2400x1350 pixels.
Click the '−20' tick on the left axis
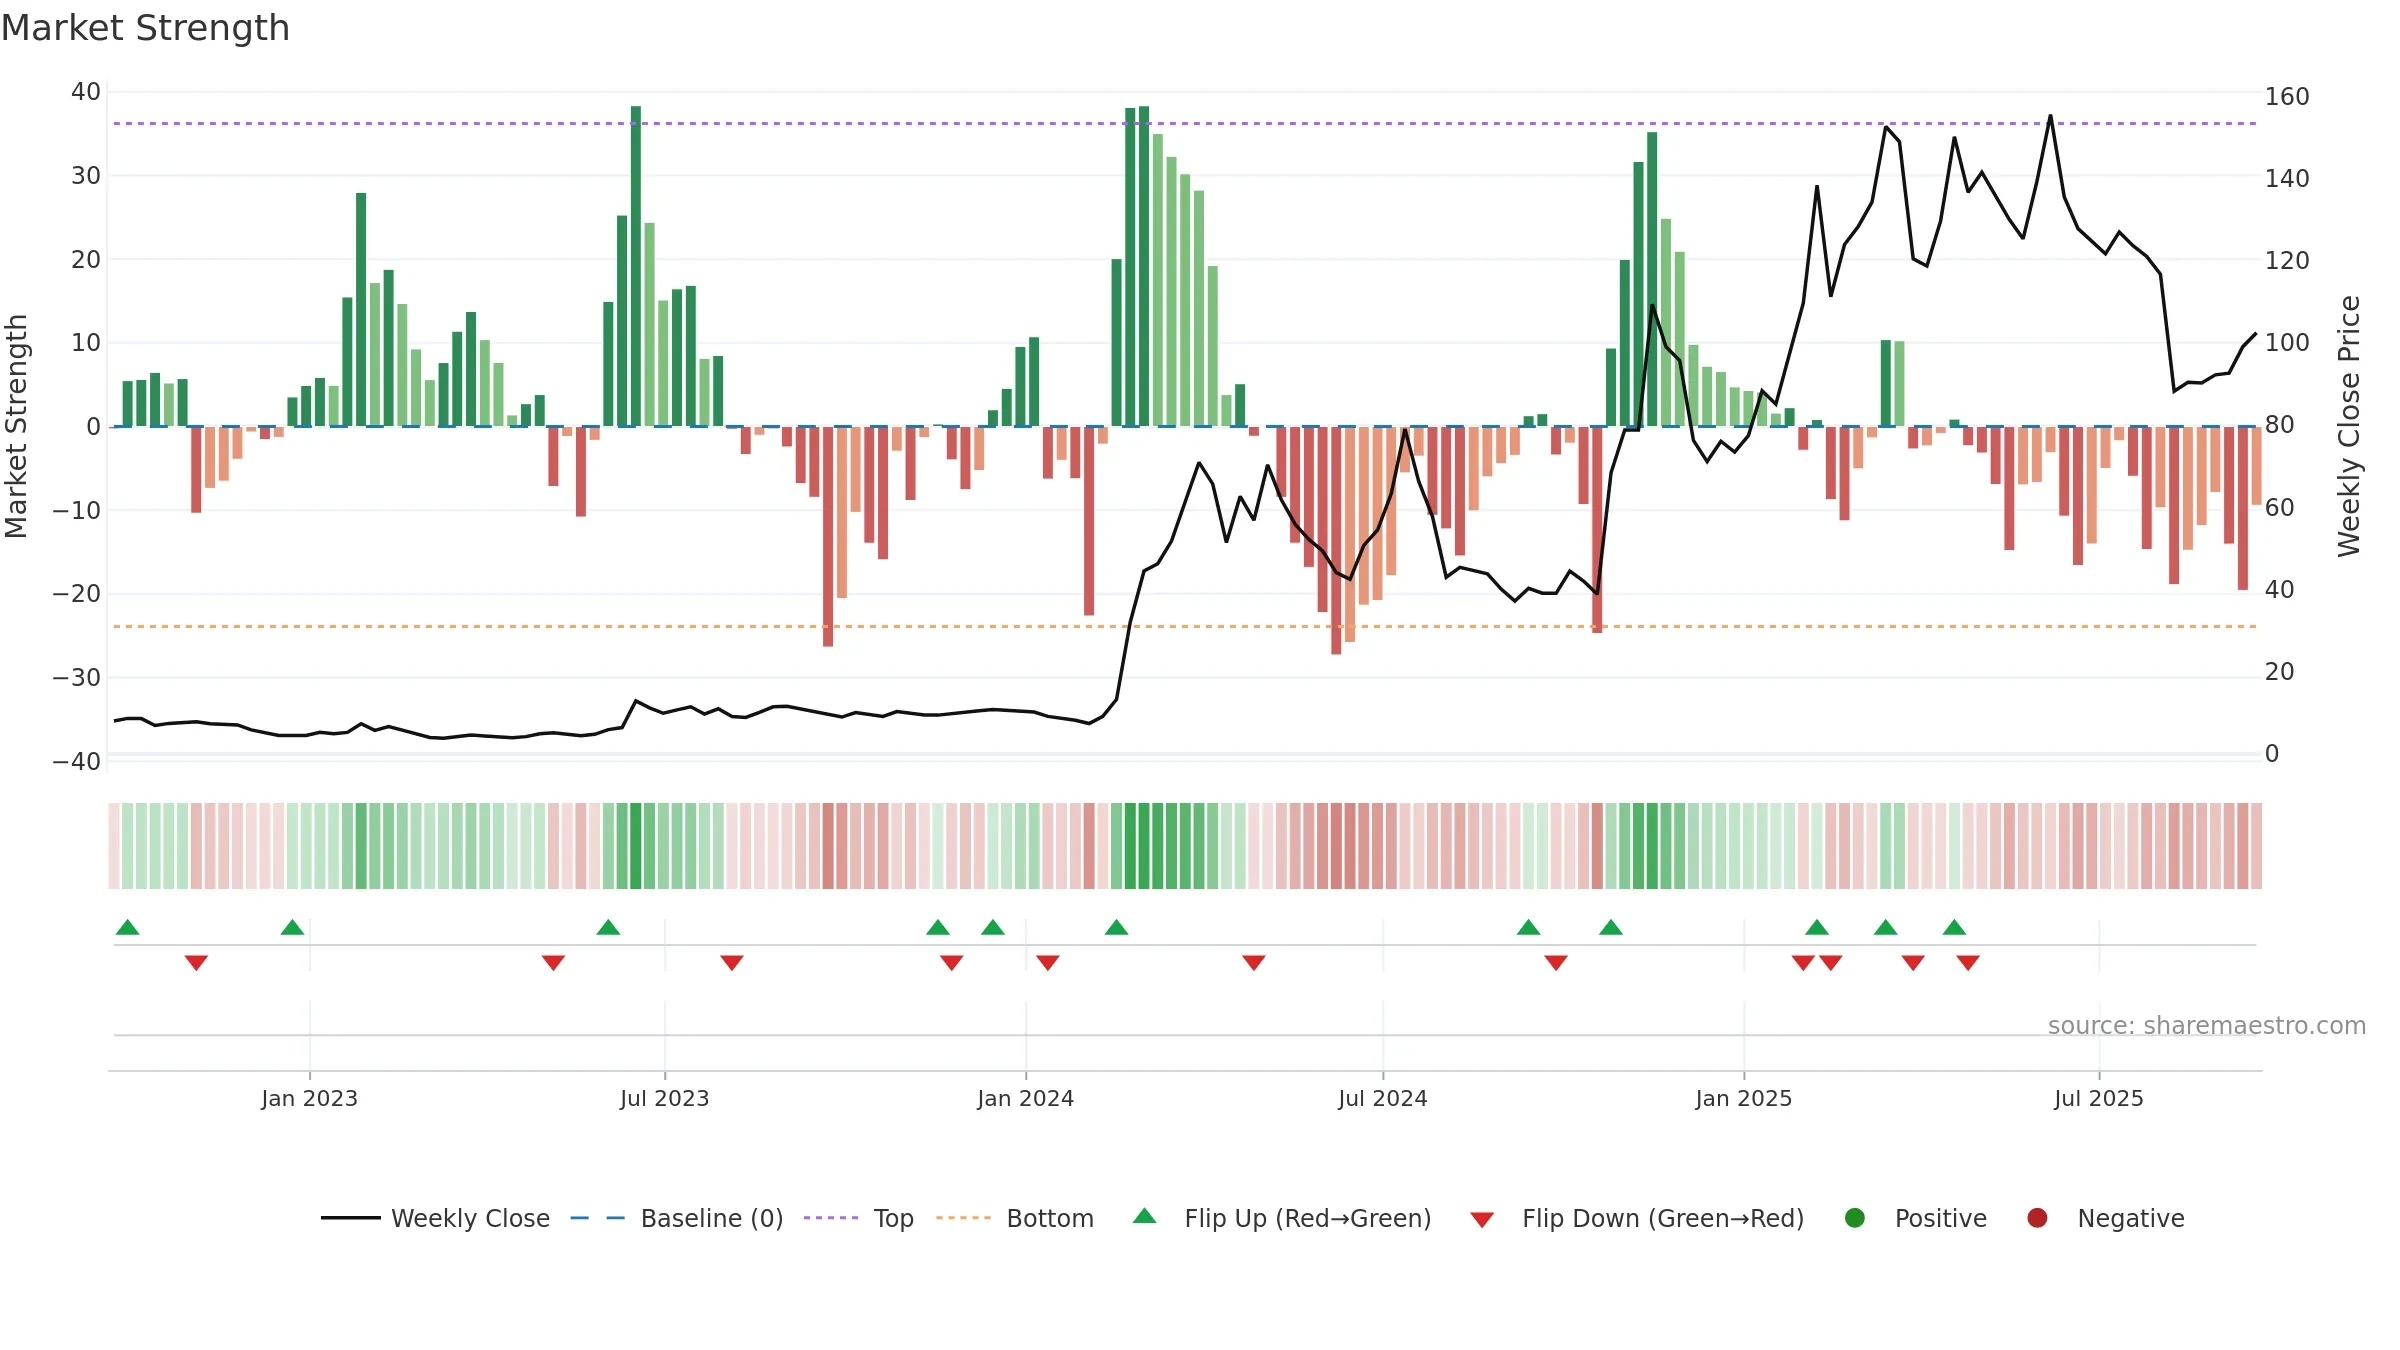[77, 594]
